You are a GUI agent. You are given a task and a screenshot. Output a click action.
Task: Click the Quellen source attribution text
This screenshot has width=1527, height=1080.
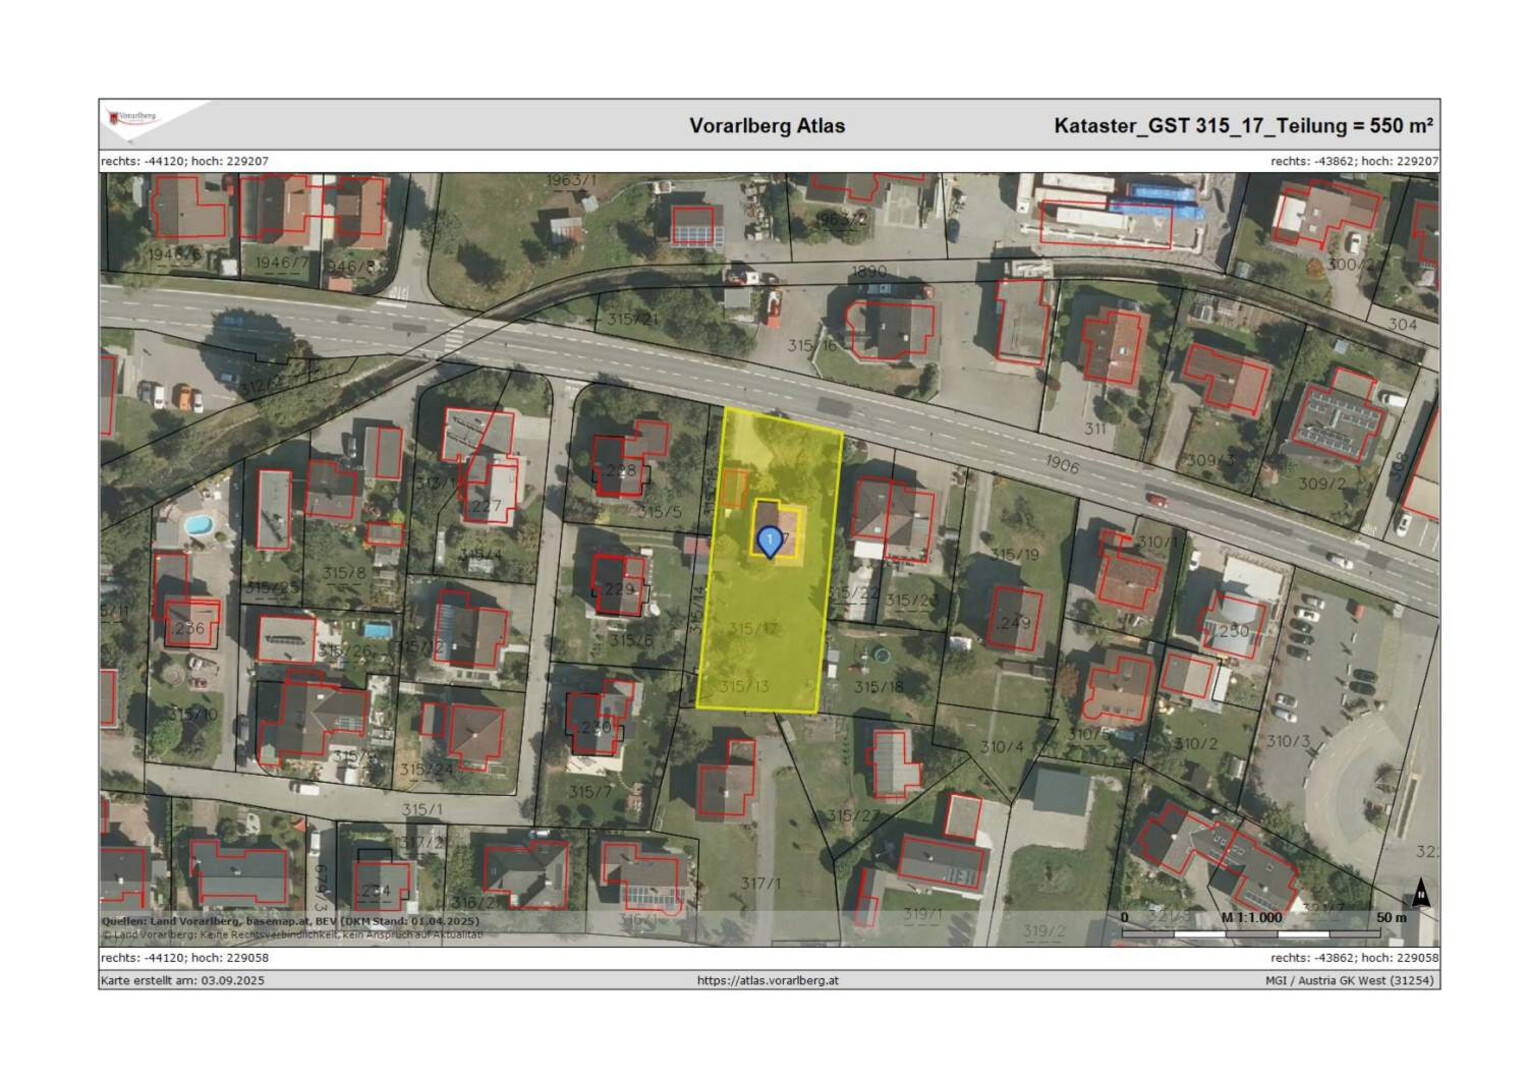click(290, 920)
